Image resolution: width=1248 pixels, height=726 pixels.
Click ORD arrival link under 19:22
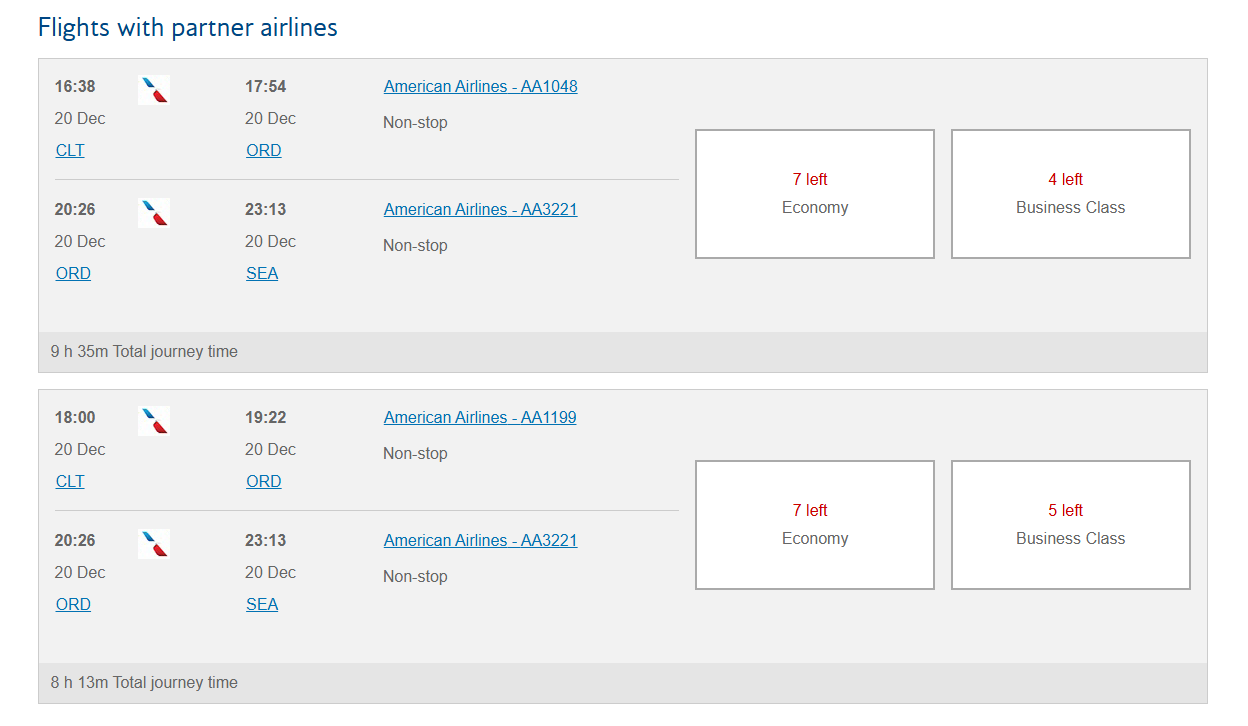coord(264,481)
